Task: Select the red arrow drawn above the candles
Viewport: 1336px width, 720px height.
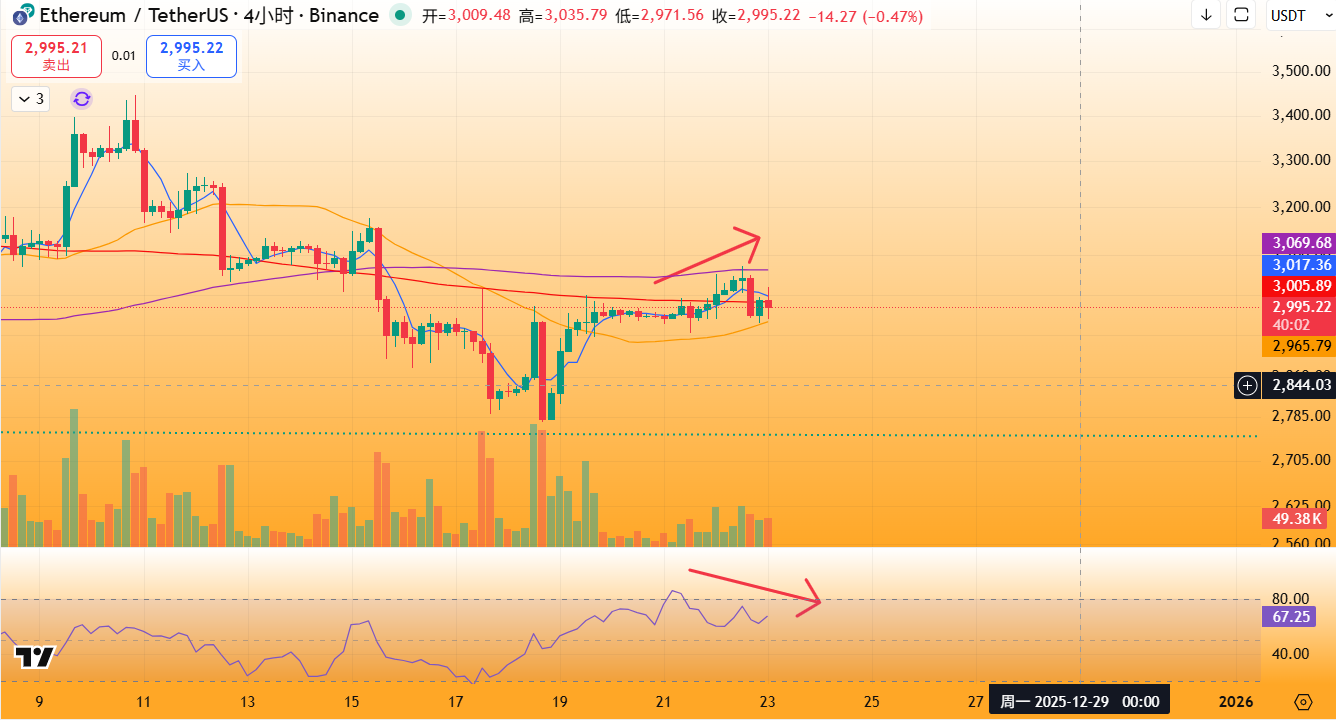Action: coord(707,258)
